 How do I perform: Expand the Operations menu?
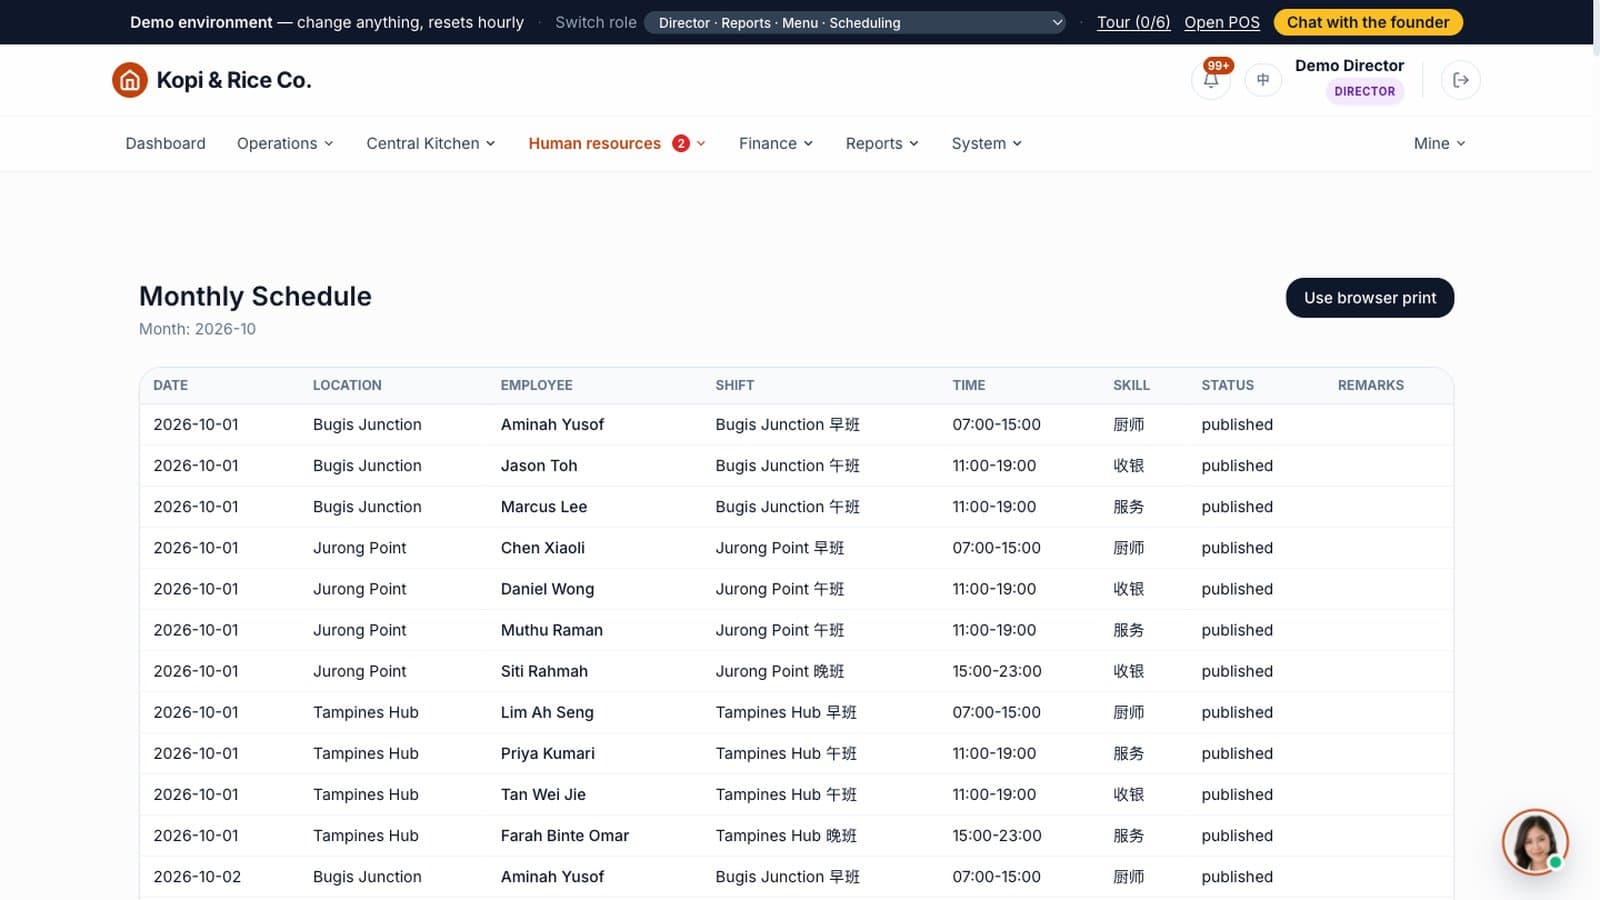[285, 143]
